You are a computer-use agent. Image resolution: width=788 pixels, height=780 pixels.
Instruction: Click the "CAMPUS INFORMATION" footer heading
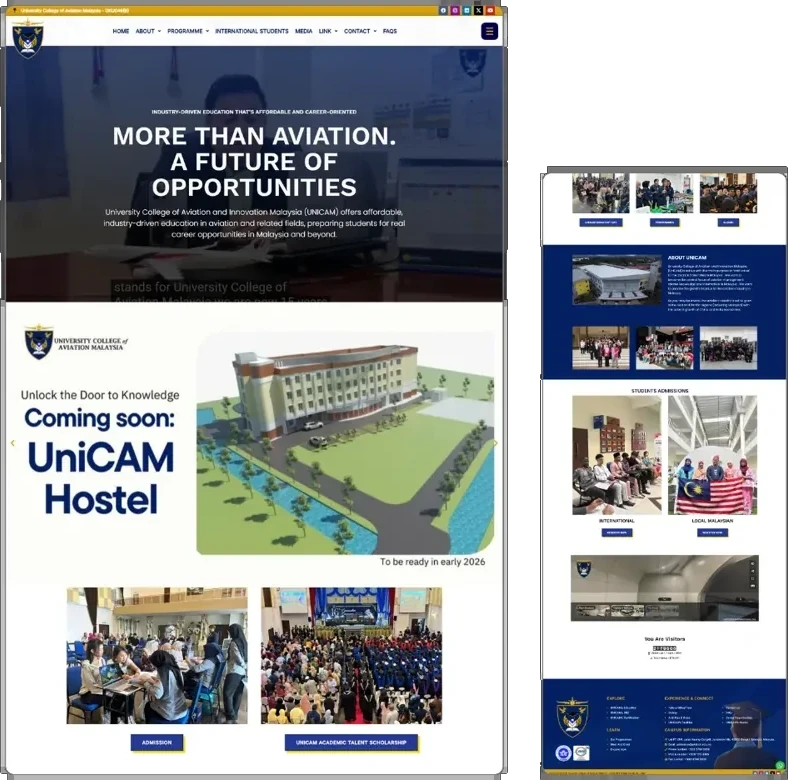687,730
